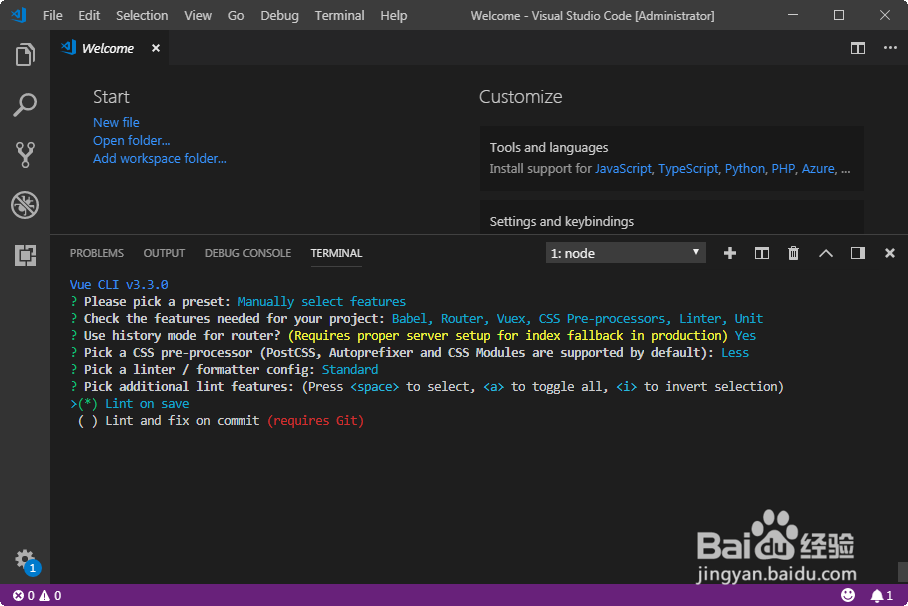The width and height of the screenshot is (908, 606).
Task: Click the New file link
Action: point(116,123)
